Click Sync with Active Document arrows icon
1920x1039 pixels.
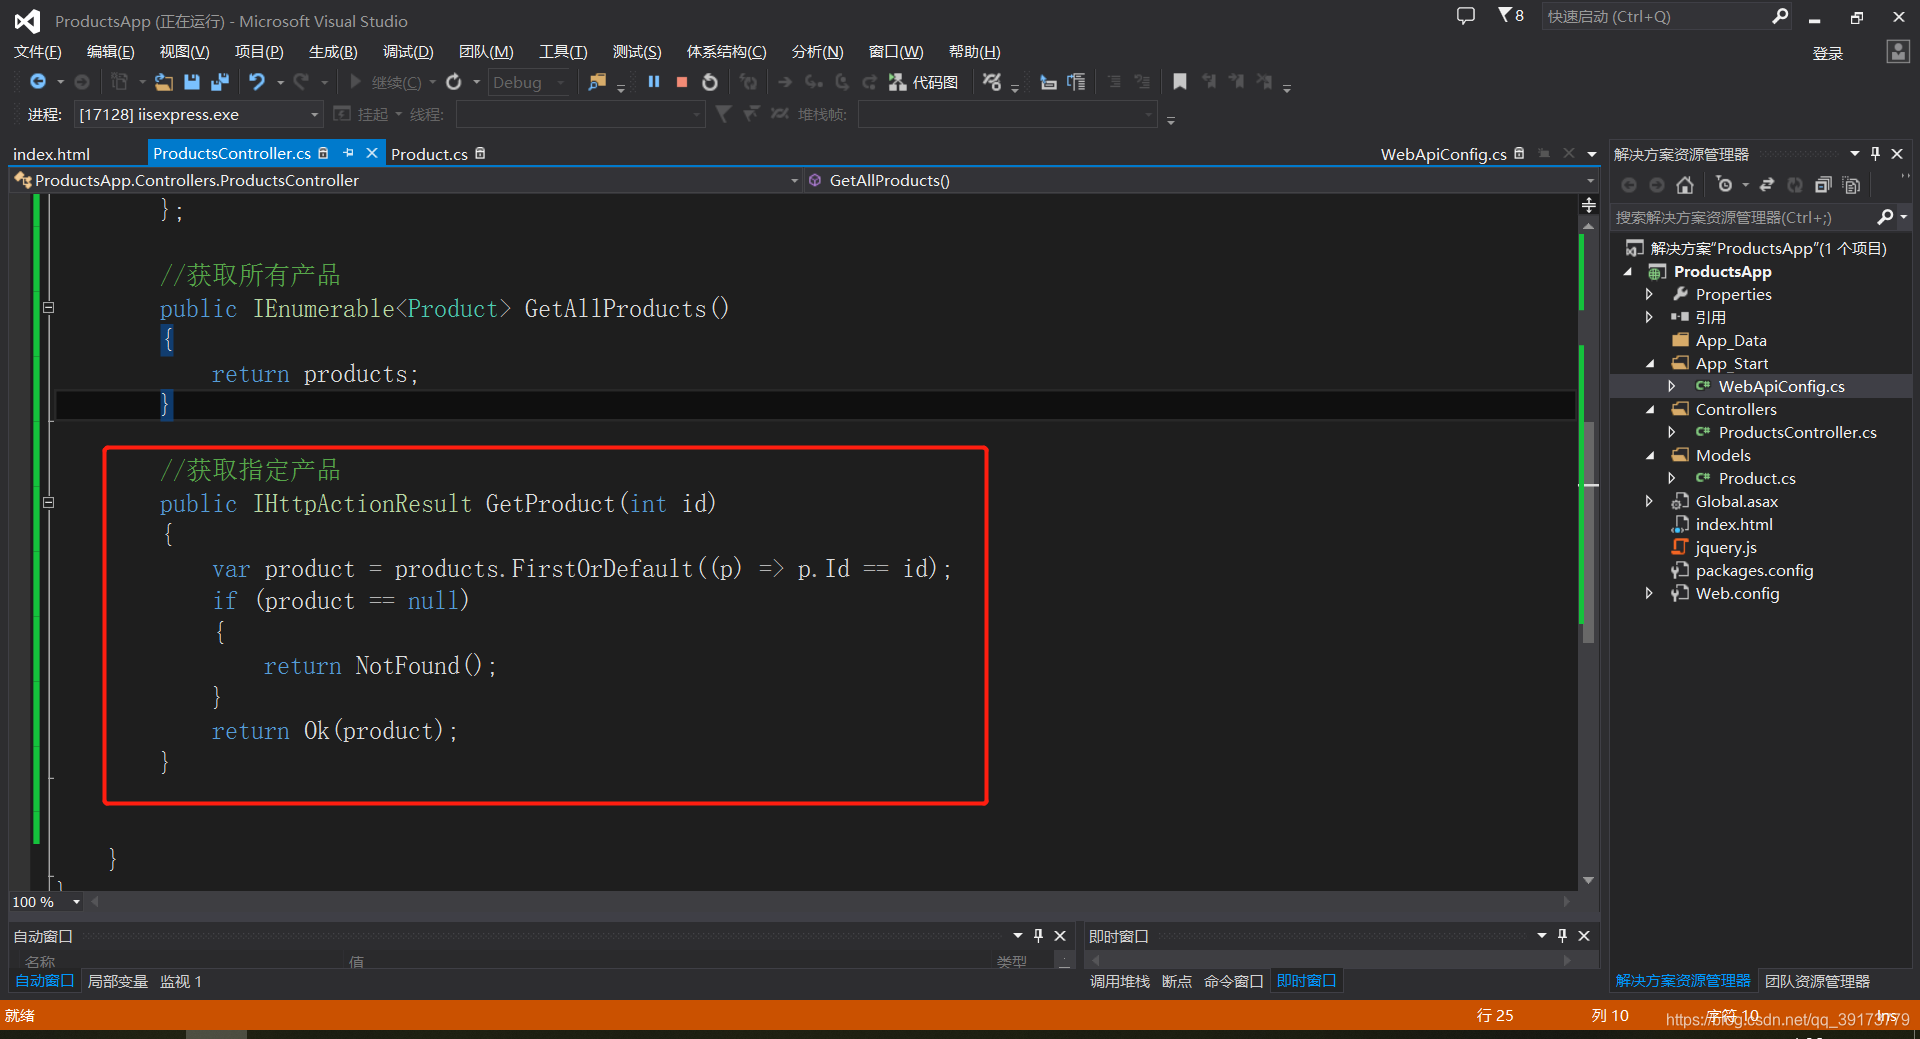tap(1767, 185)
